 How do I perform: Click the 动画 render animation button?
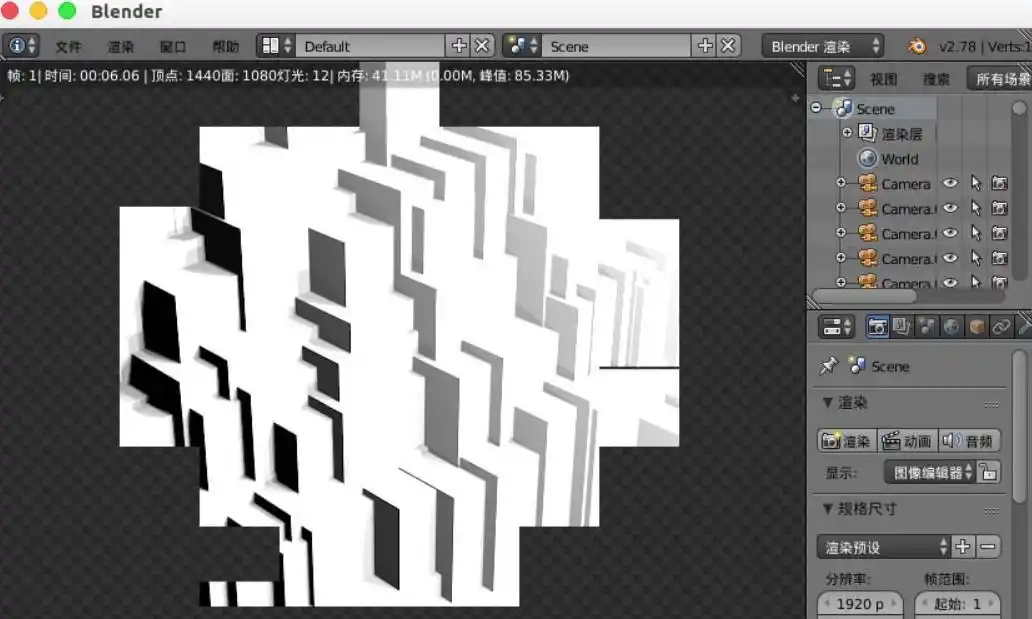tap(907, 441)
